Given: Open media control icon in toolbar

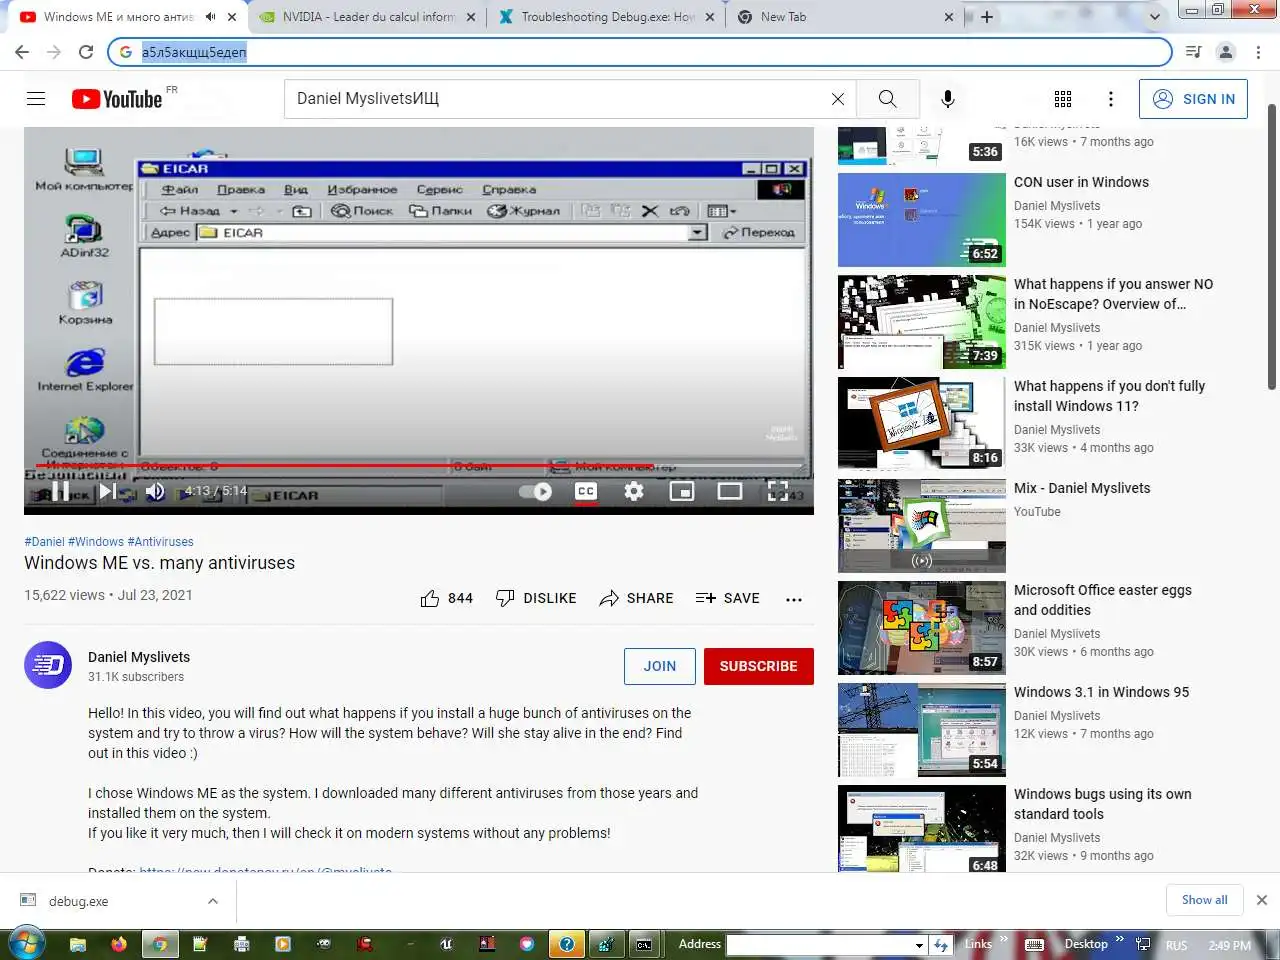Looking at the screenshot, I should click(1193, 52).
